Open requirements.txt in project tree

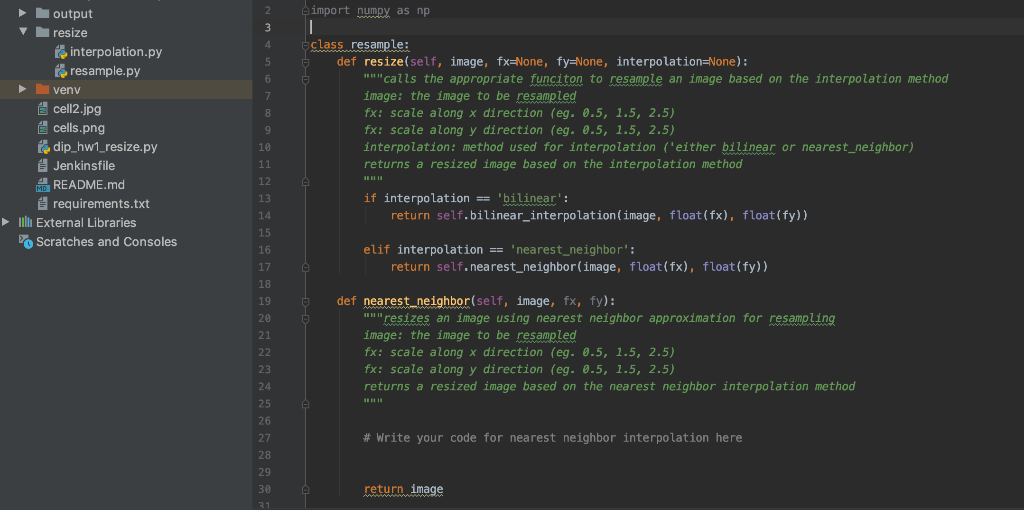click(101, 203)
